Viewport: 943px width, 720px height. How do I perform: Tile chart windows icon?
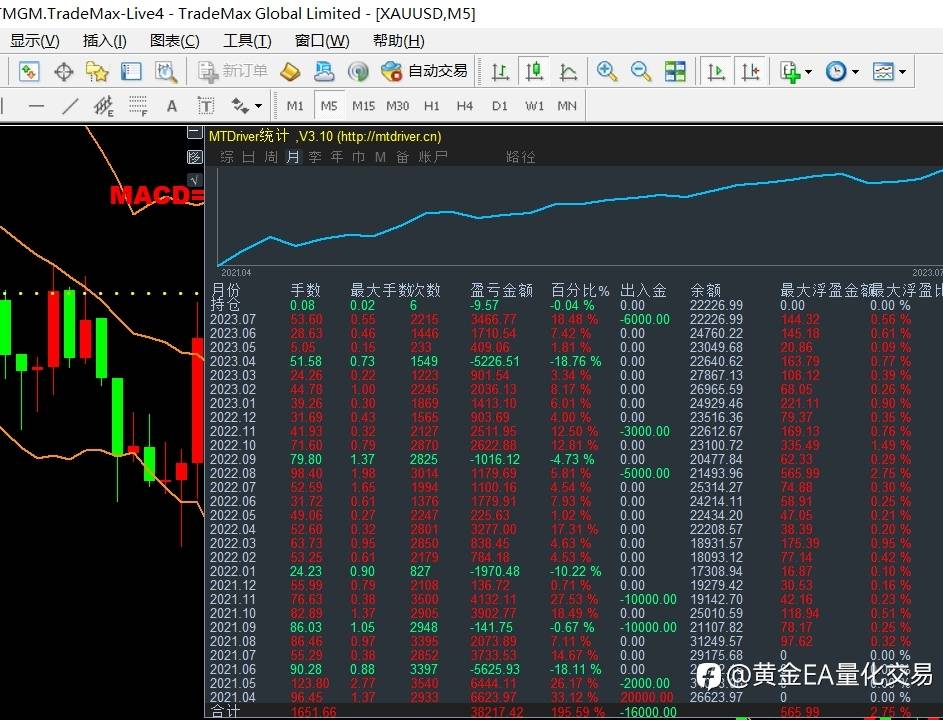675,72
